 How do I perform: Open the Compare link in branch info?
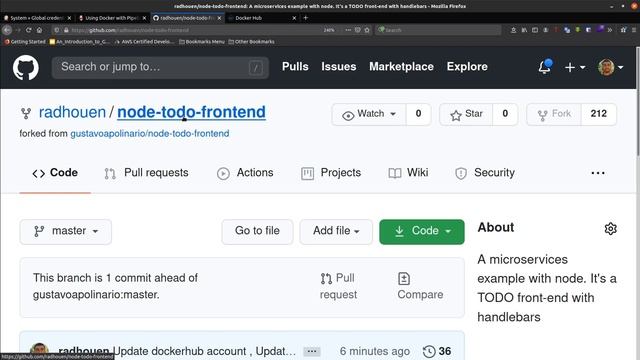pyautogui.click(x=420, y=286)
